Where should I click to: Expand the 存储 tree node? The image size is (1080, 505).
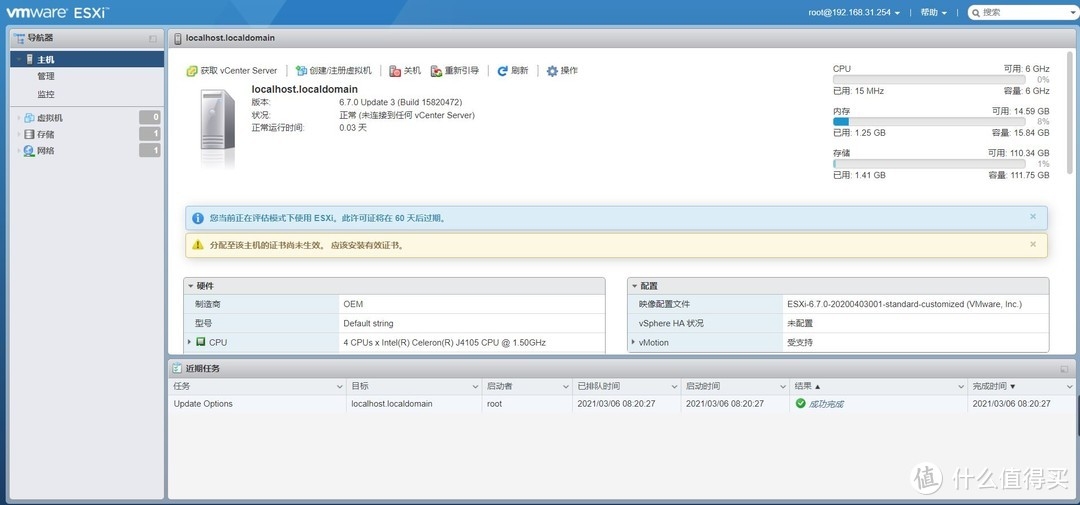(x=19, y=134)
